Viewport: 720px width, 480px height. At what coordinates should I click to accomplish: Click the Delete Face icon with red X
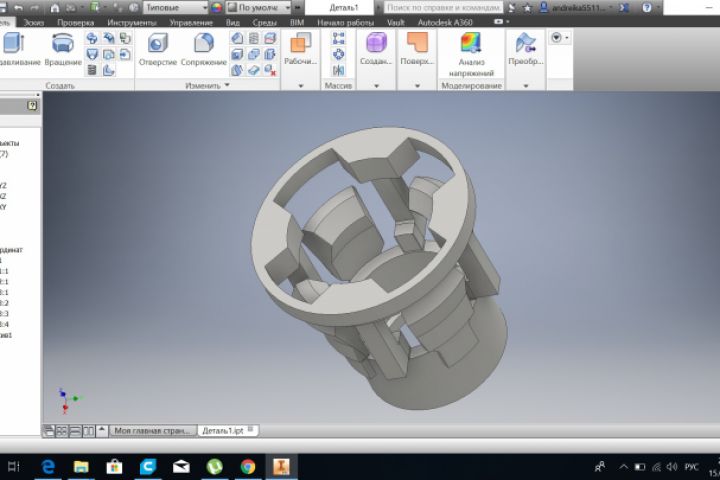click(270, 70)
